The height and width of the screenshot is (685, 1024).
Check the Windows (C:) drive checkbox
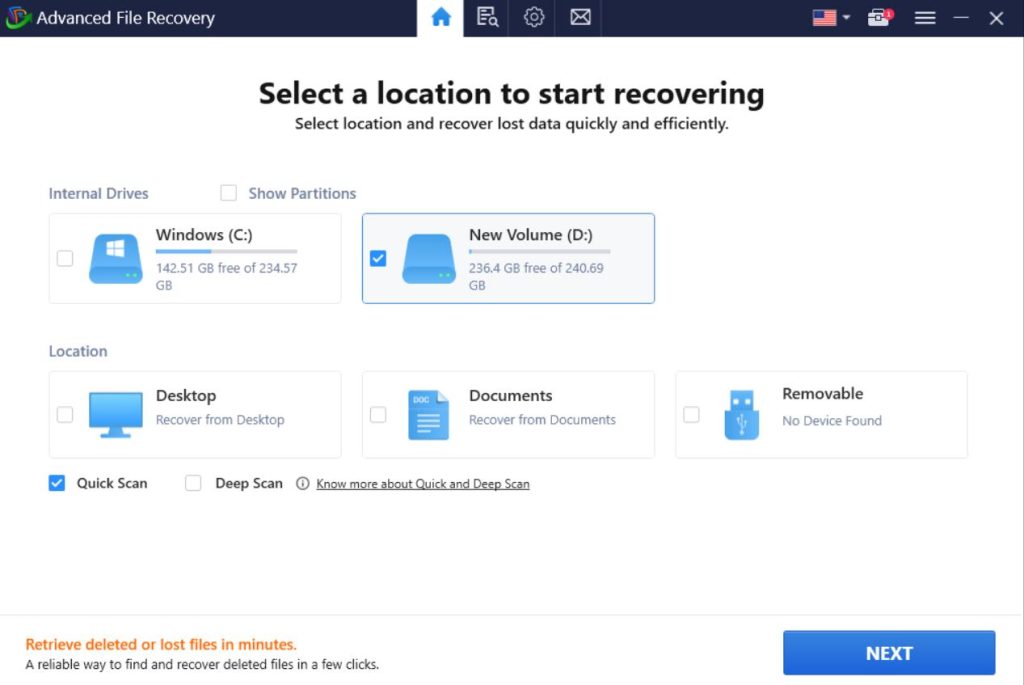pyautogui.click(x=65, y=258)
